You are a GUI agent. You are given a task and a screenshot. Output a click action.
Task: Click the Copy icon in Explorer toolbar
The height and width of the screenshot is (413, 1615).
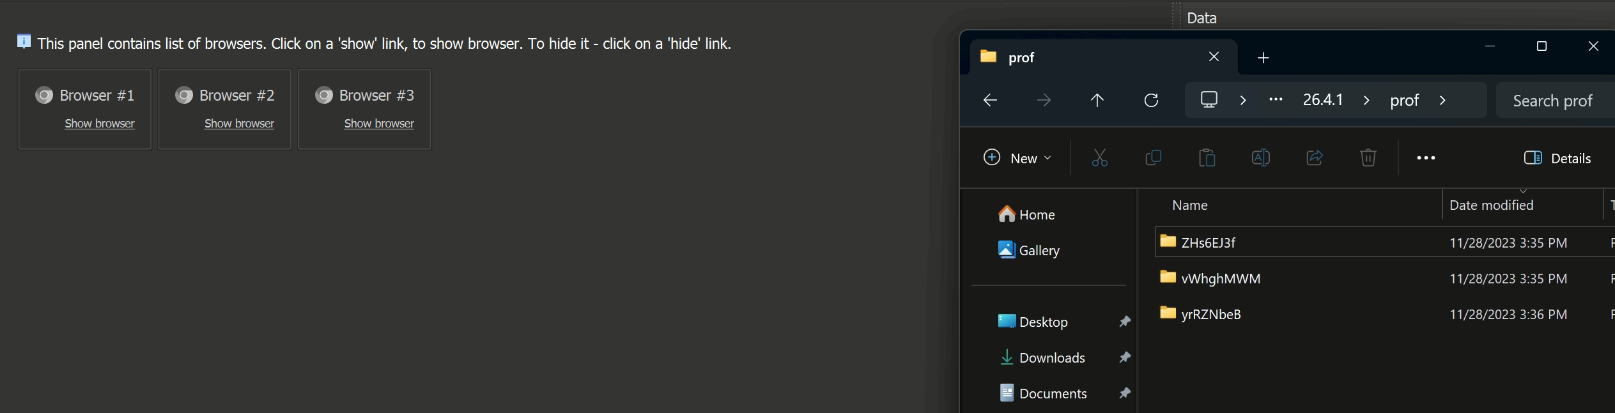1153,158
